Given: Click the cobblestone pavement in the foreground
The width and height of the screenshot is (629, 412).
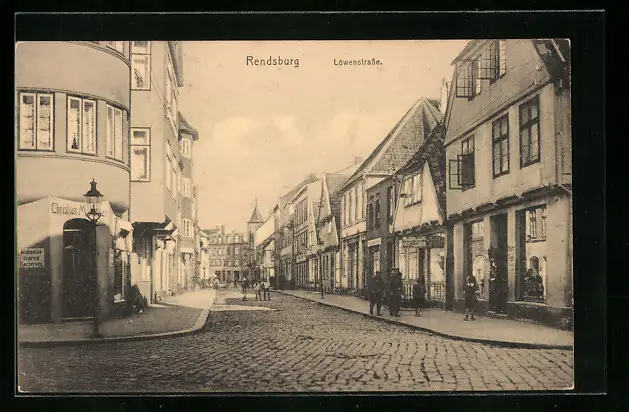Looking at the screenshot, I should 300,355.
